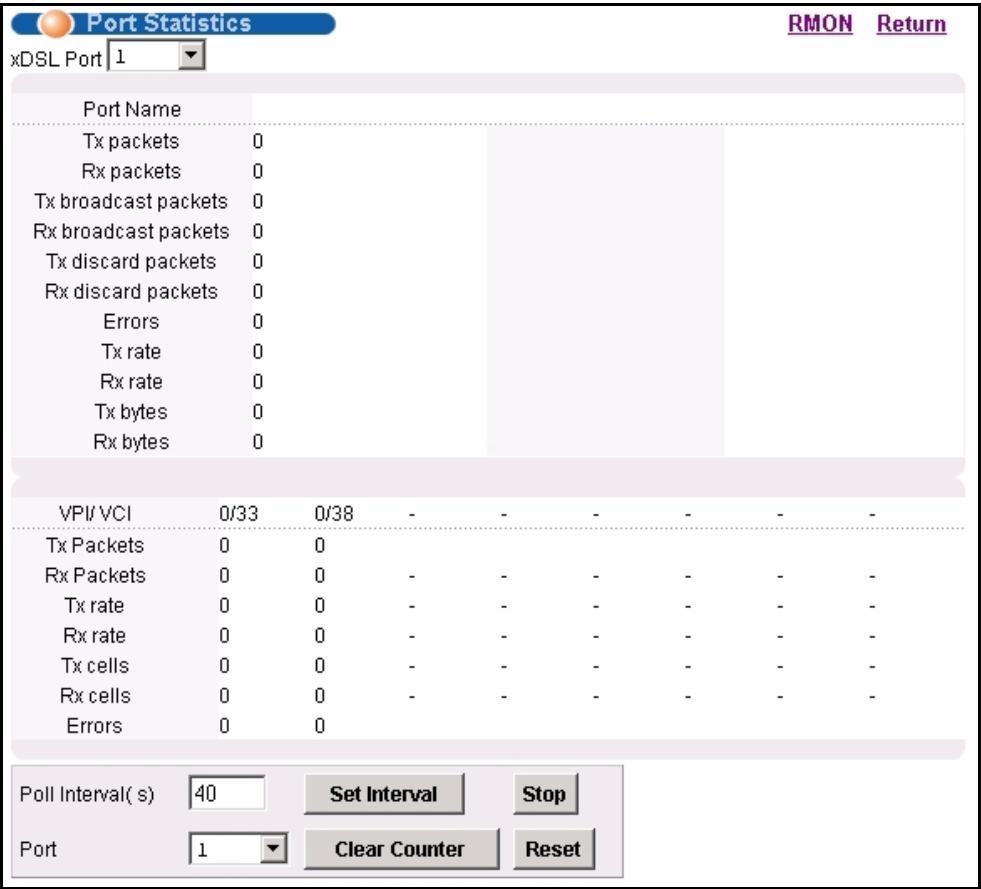This screenshot has height=889, width=981.
Task: Click the Tx Packets label in the VPI/VCI table
Action: 94,546
